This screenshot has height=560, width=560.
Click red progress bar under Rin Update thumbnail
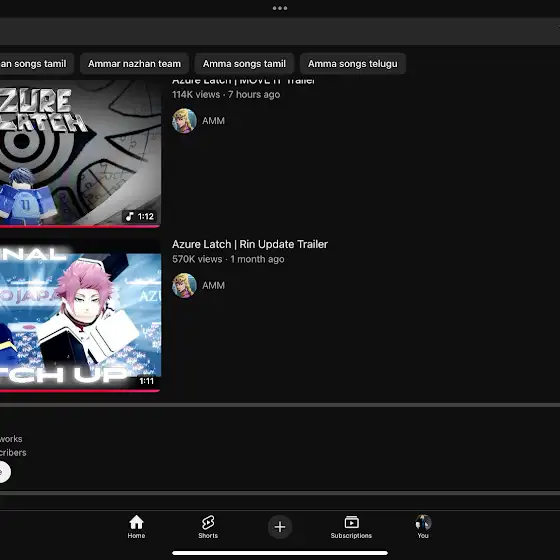[x=80, y=391]
